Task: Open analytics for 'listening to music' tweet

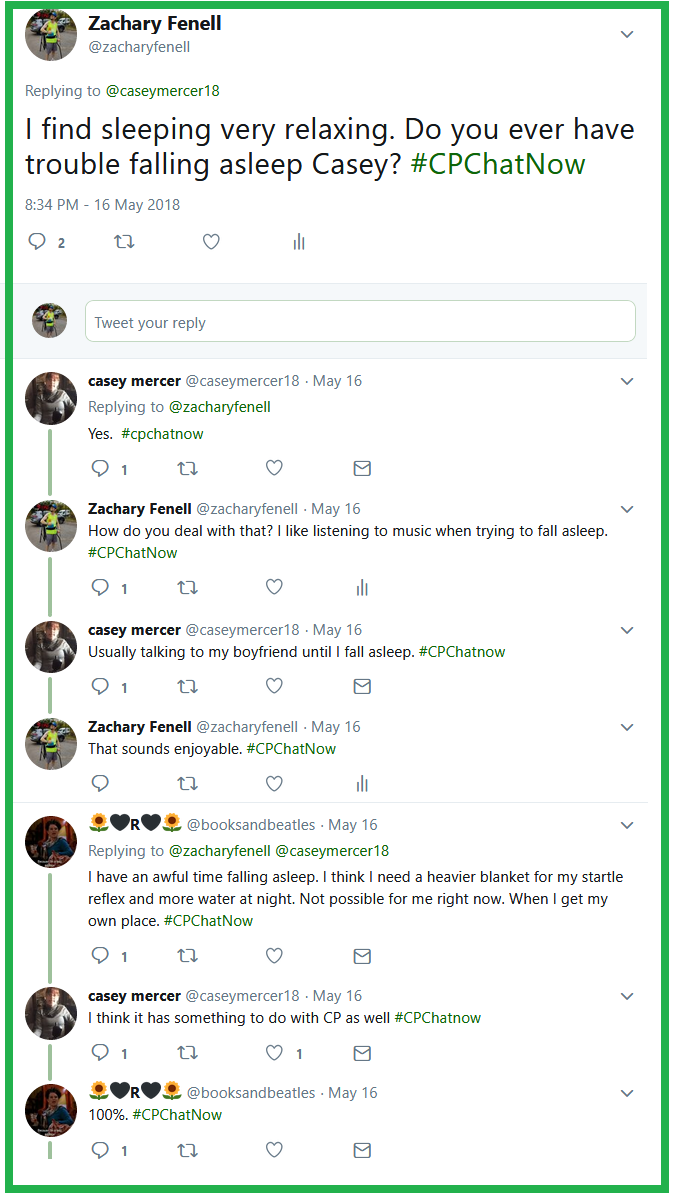Action: pos(362,587)
